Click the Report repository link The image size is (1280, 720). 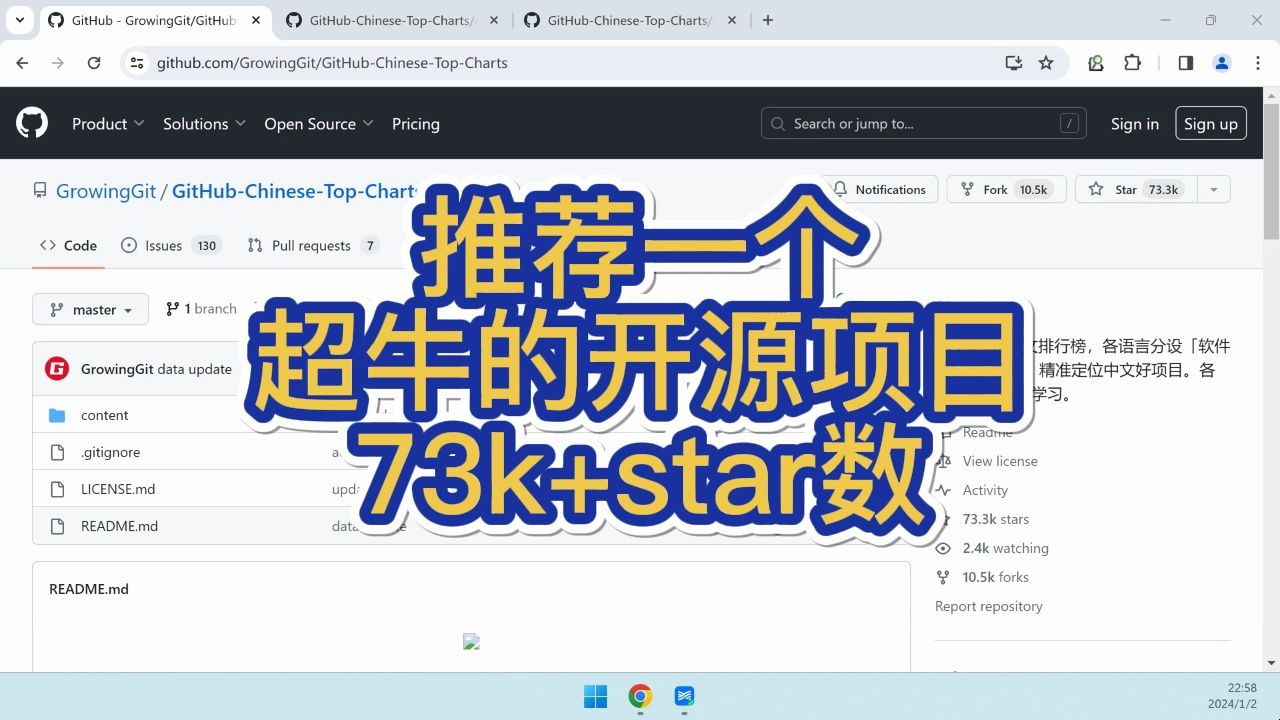[x=988, y=606]
